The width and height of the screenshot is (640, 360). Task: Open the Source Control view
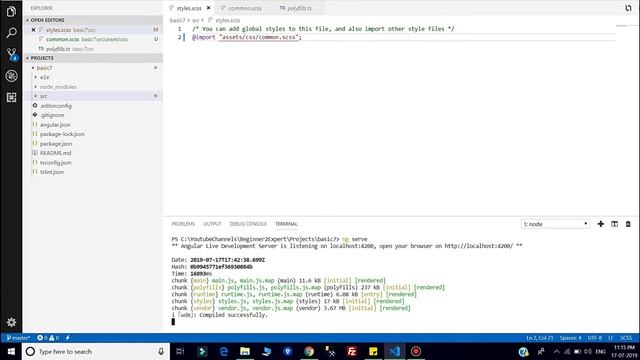[x=11, y=54]
